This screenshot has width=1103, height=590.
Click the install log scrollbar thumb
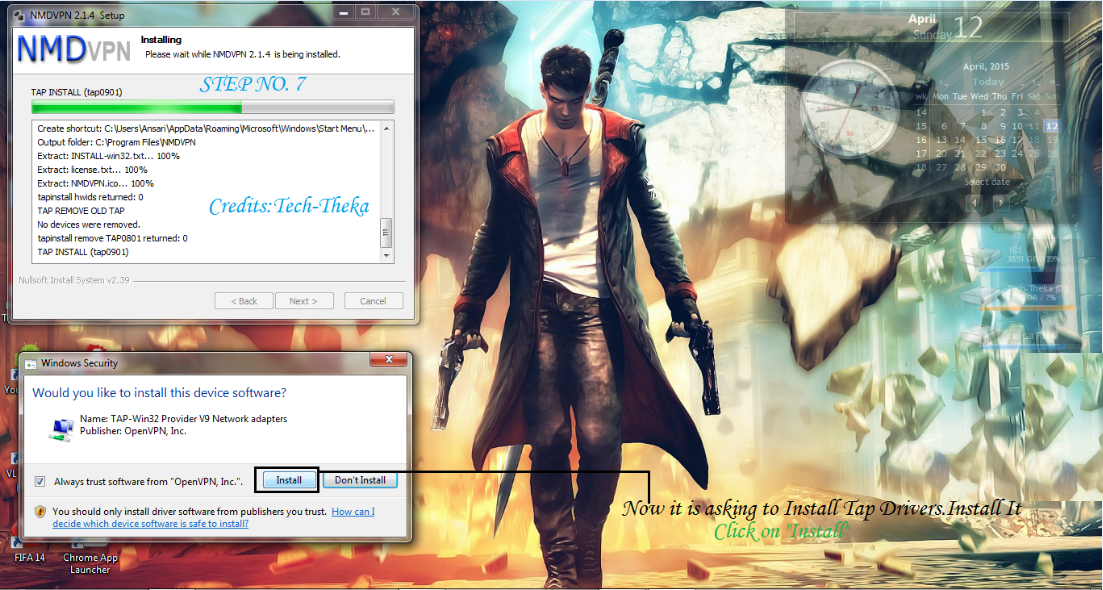point(386,232)
